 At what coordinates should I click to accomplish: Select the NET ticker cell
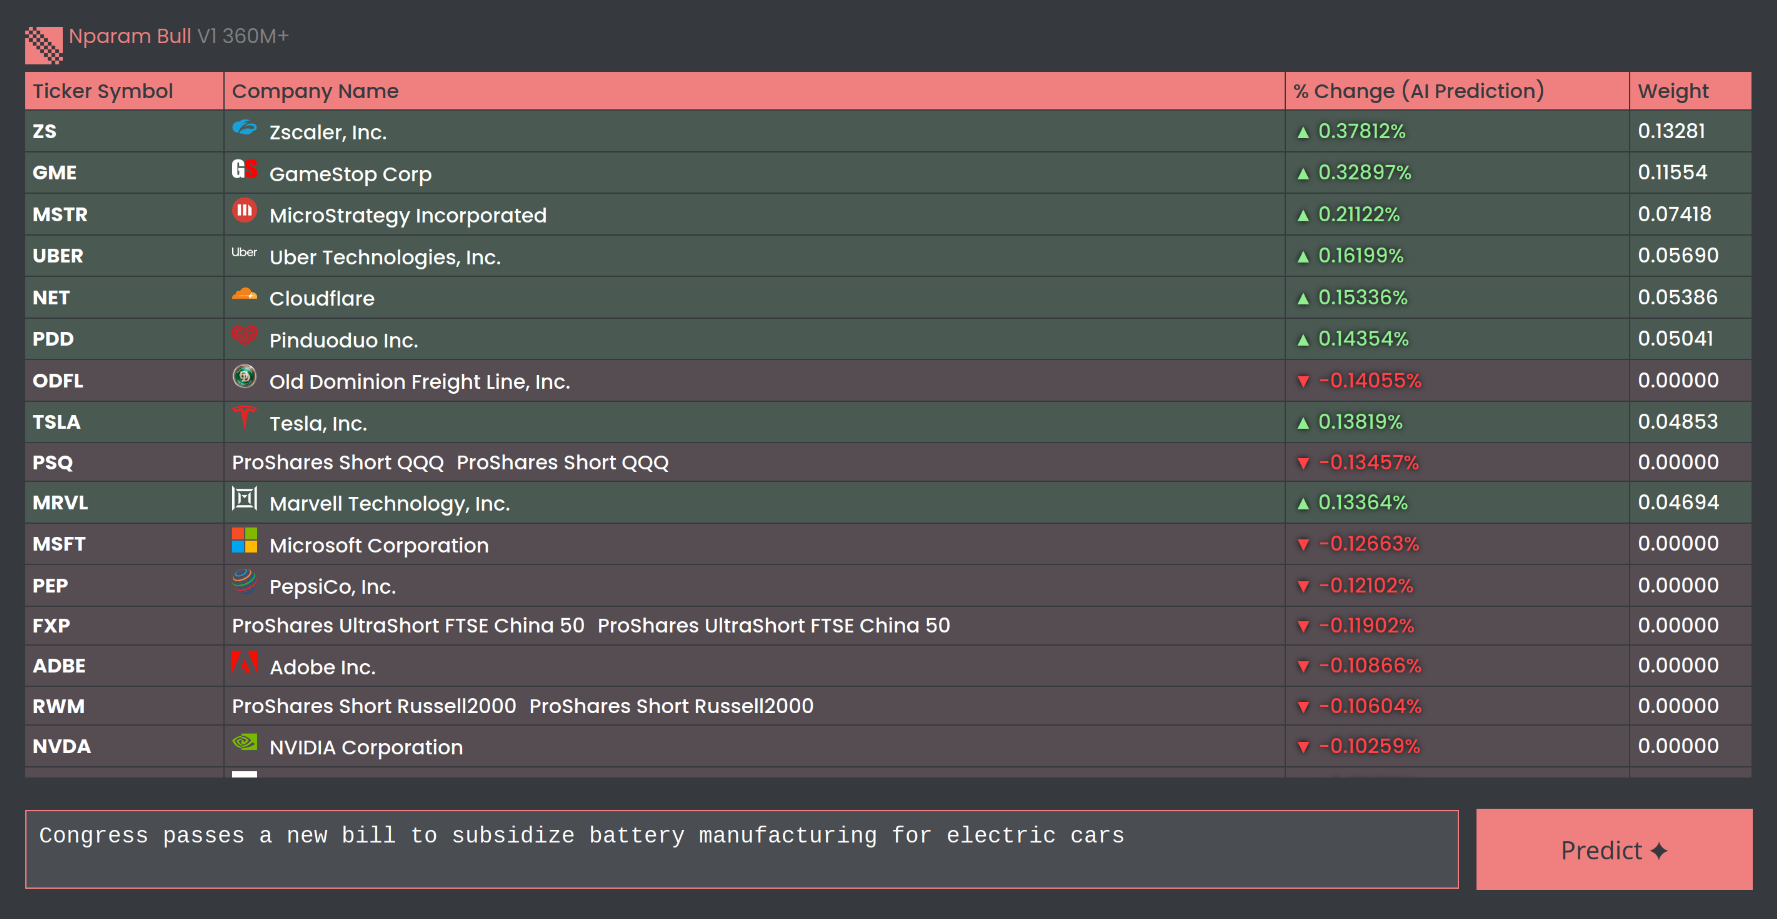pyautogui.click(x=124, y=297)
